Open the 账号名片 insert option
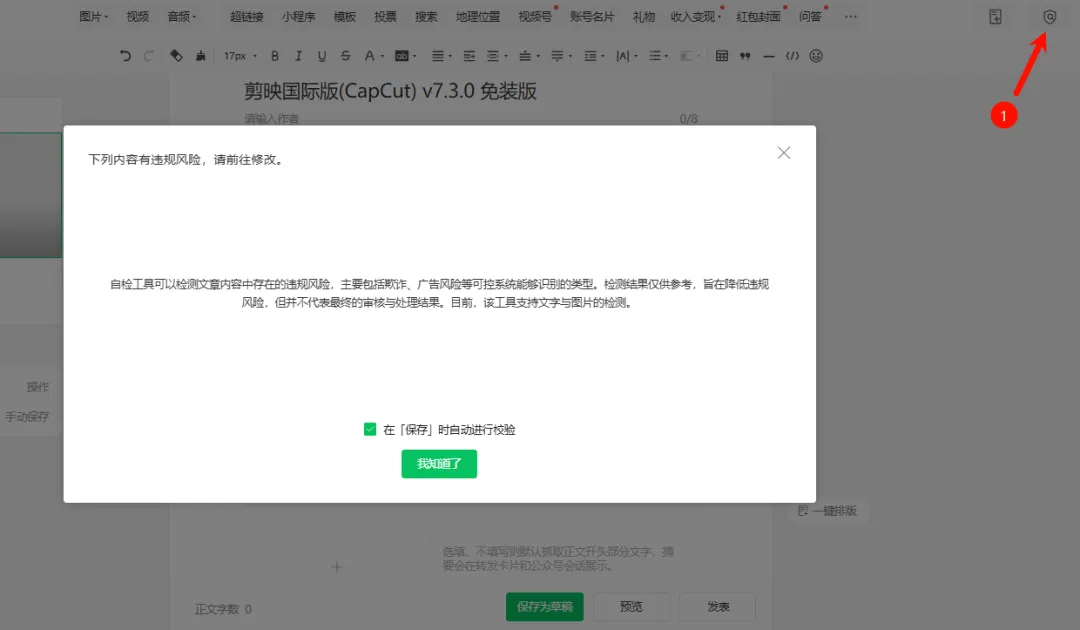The image size is (1080, 630). (592, 17)
